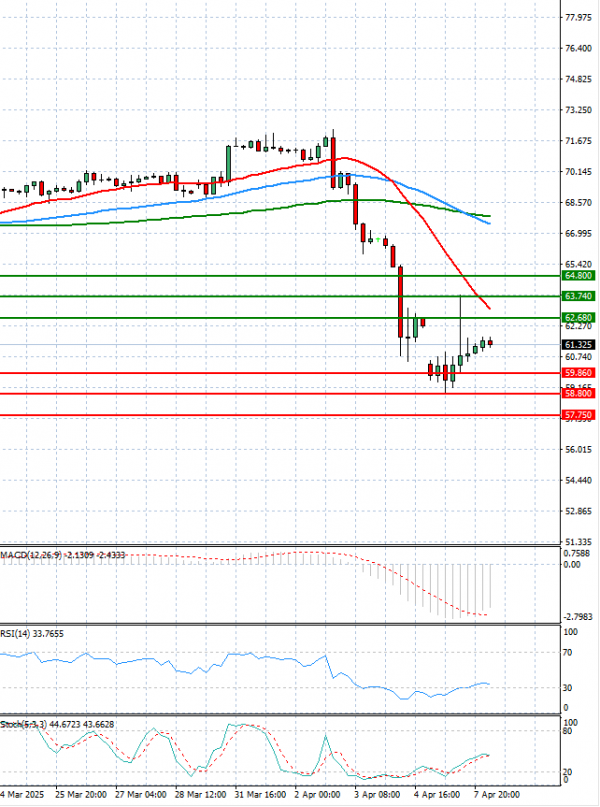600x807 pixels.
Task: Click the 4 Apr 16:00 time label
Action: tap(437, 795)
